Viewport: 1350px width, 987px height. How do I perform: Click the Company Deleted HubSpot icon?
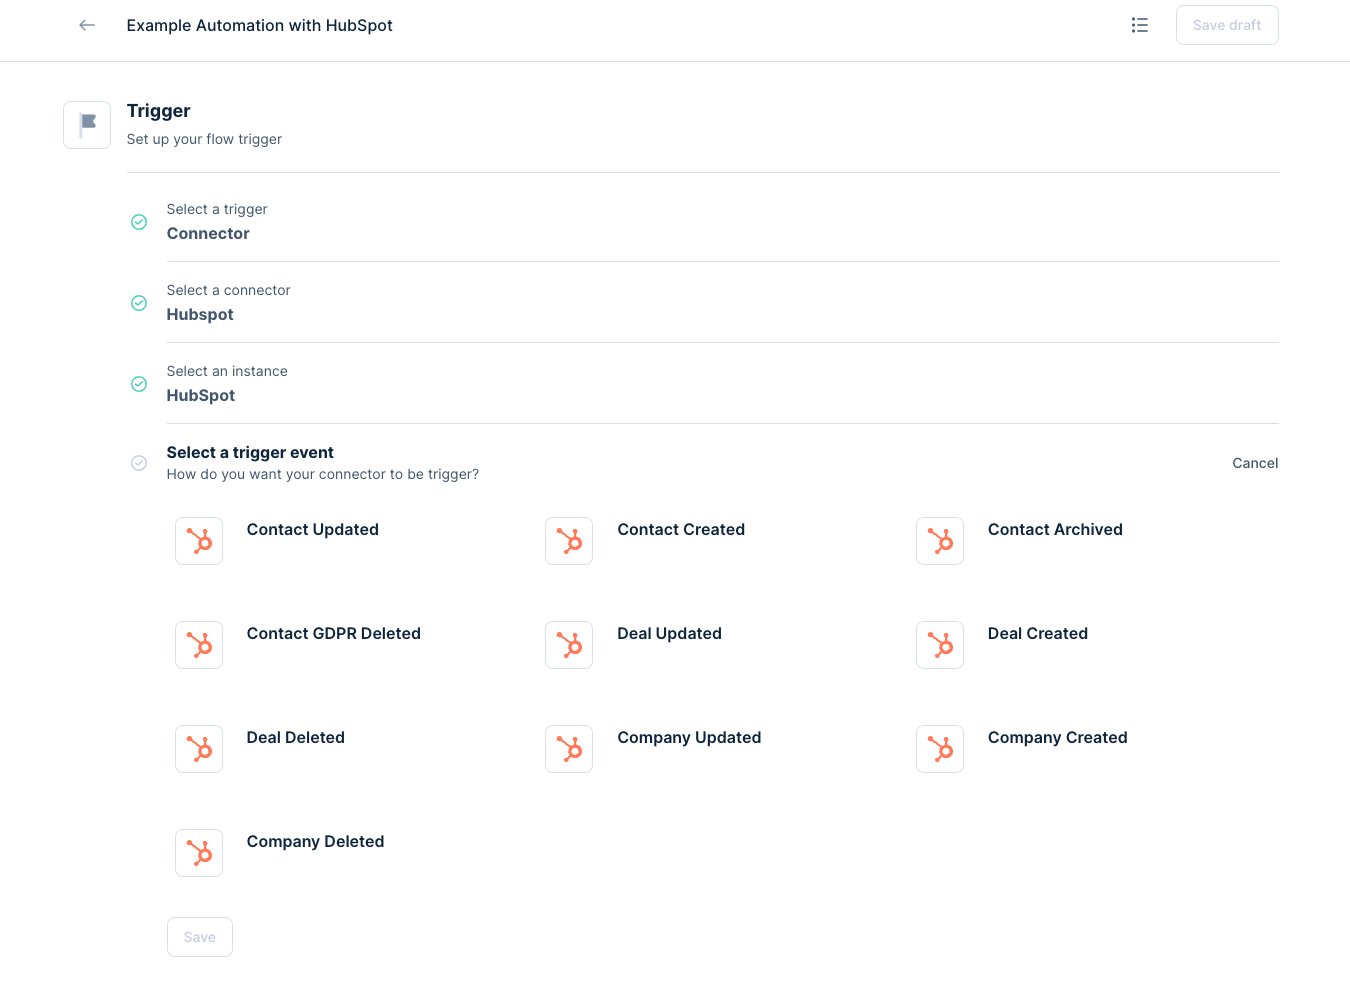tap(199, 853)
